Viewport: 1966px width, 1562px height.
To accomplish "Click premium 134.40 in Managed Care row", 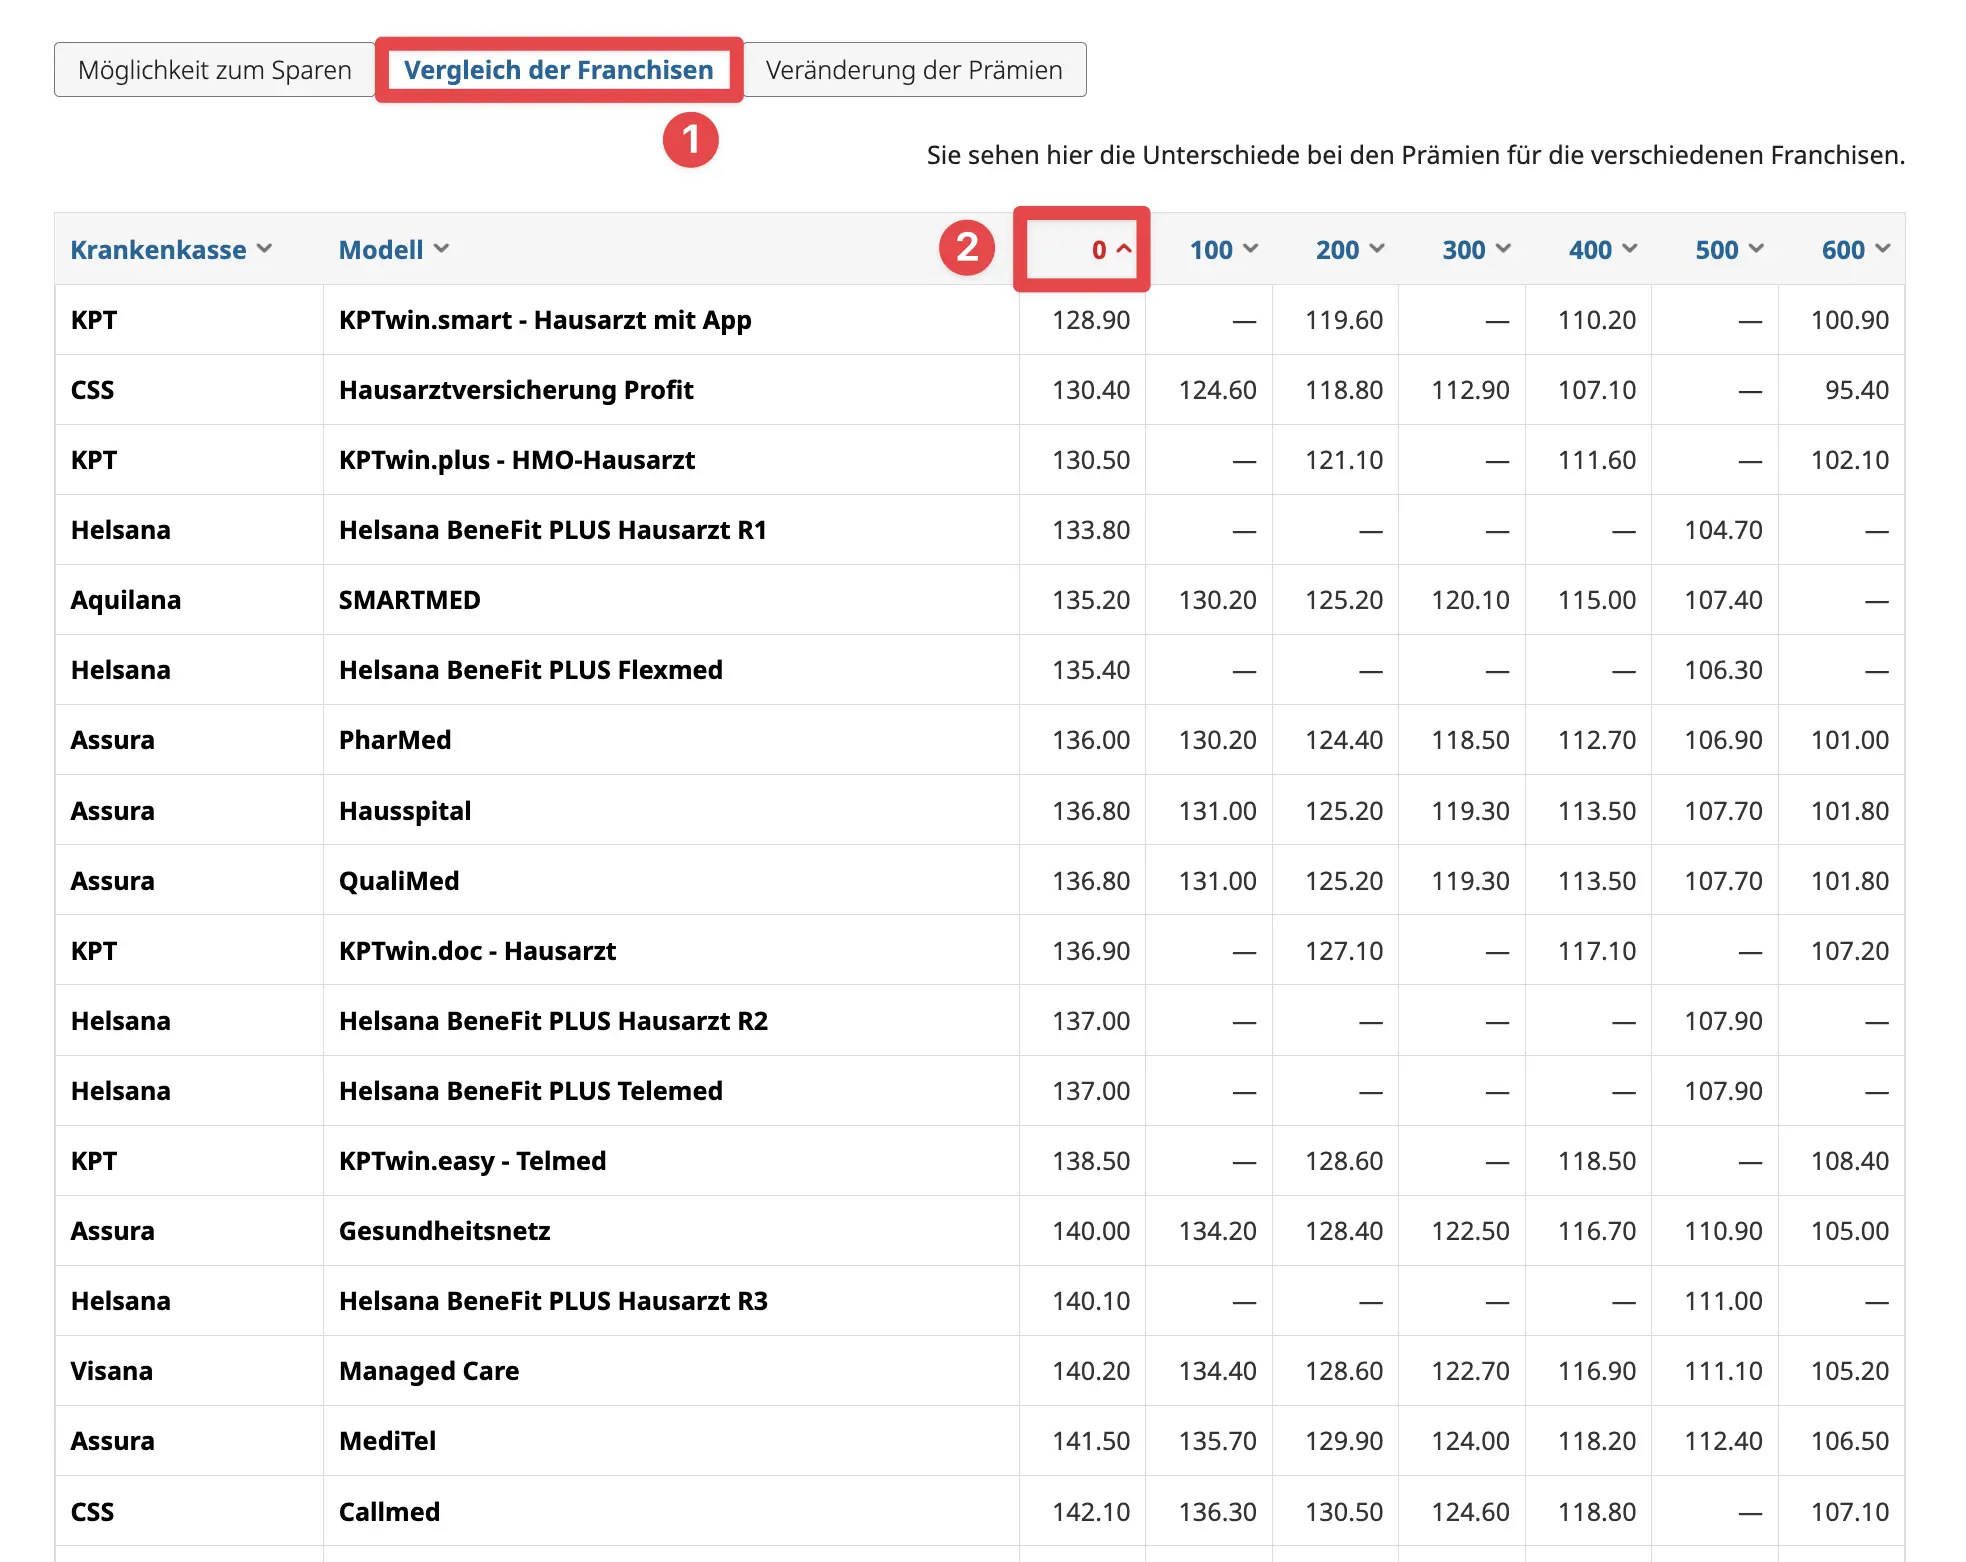I will [x=1218, y=1371].
